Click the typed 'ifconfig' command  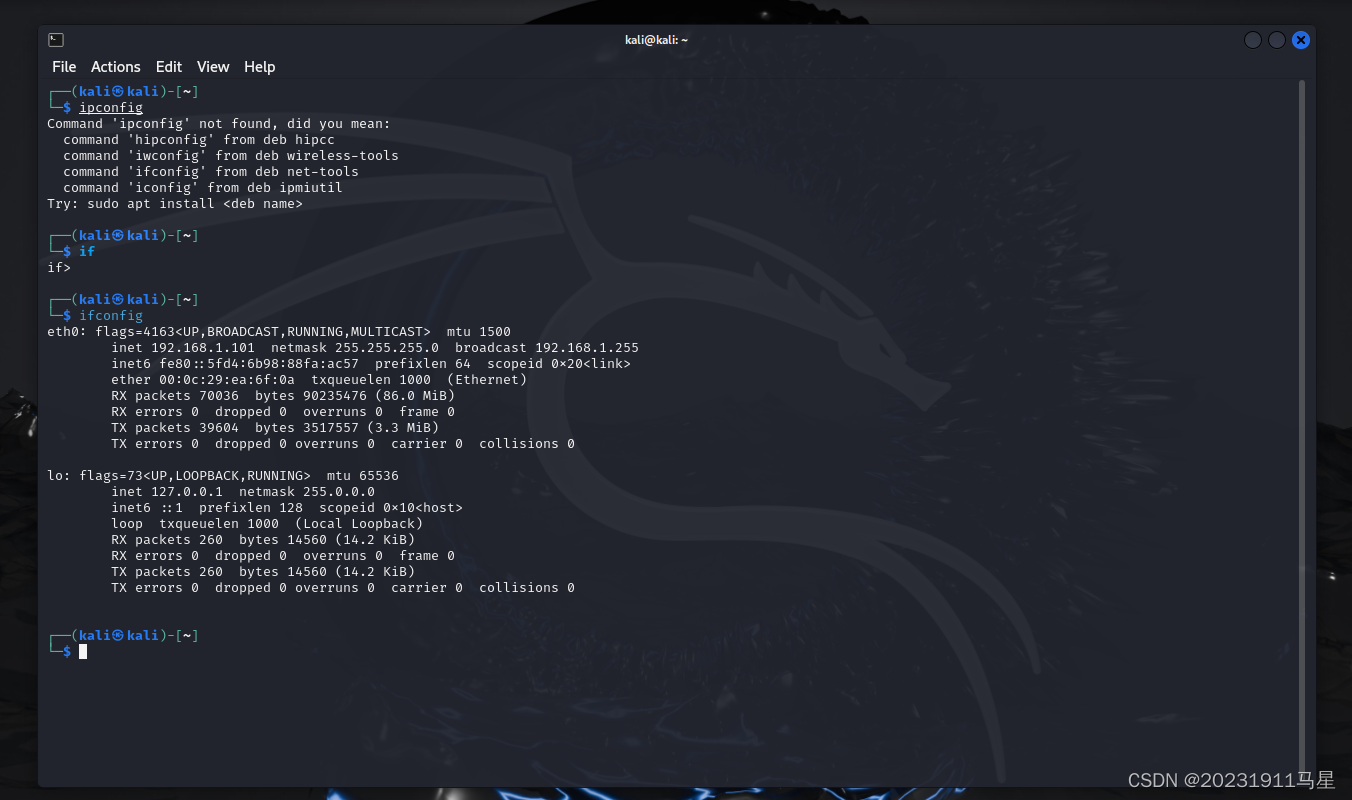[111, 315]
